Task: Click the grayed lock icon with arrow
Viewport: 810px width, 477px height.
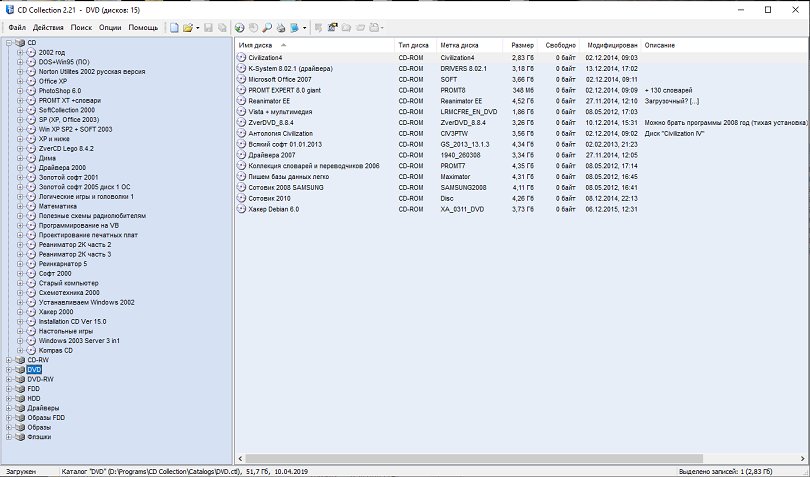Action: 375,27
